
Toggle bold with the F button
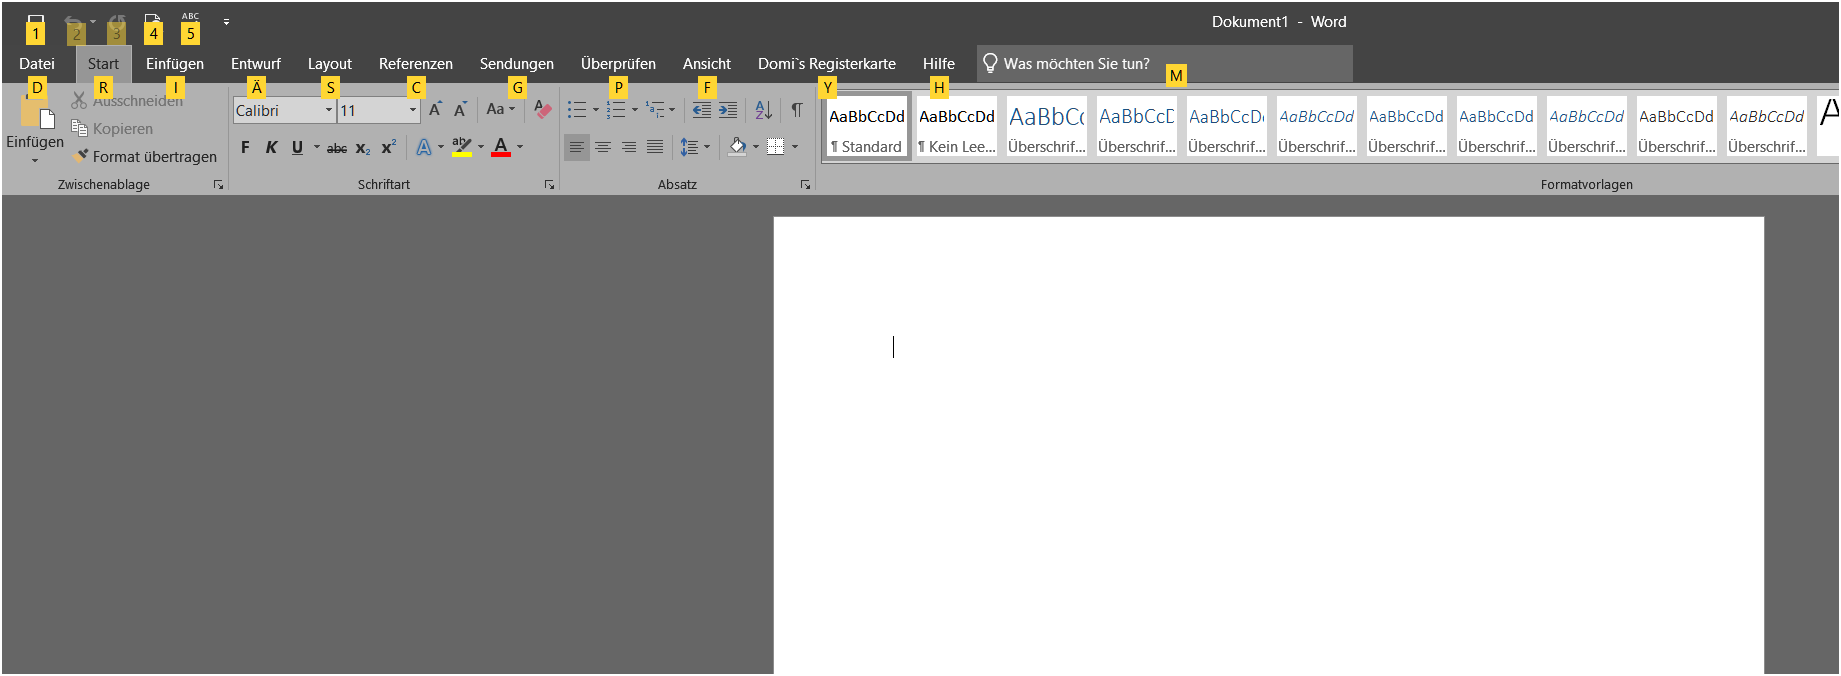(245, 147)
